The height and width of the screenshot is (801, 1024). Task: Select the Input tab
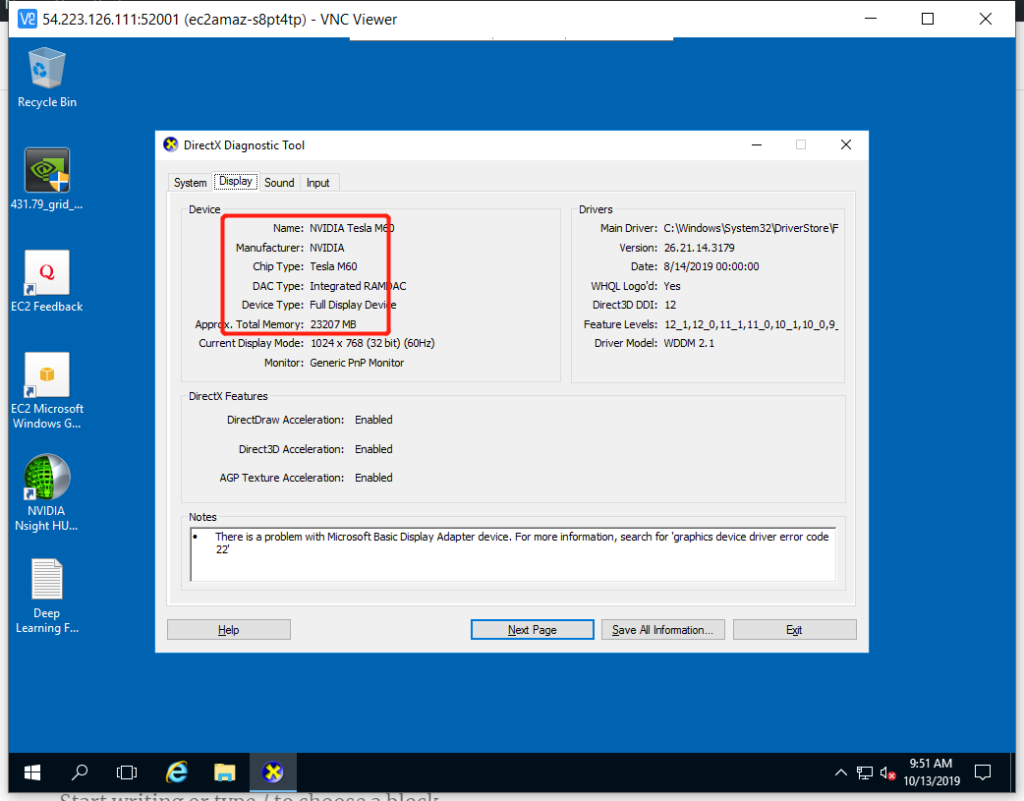pyautogui.click(x=318, y=183)
